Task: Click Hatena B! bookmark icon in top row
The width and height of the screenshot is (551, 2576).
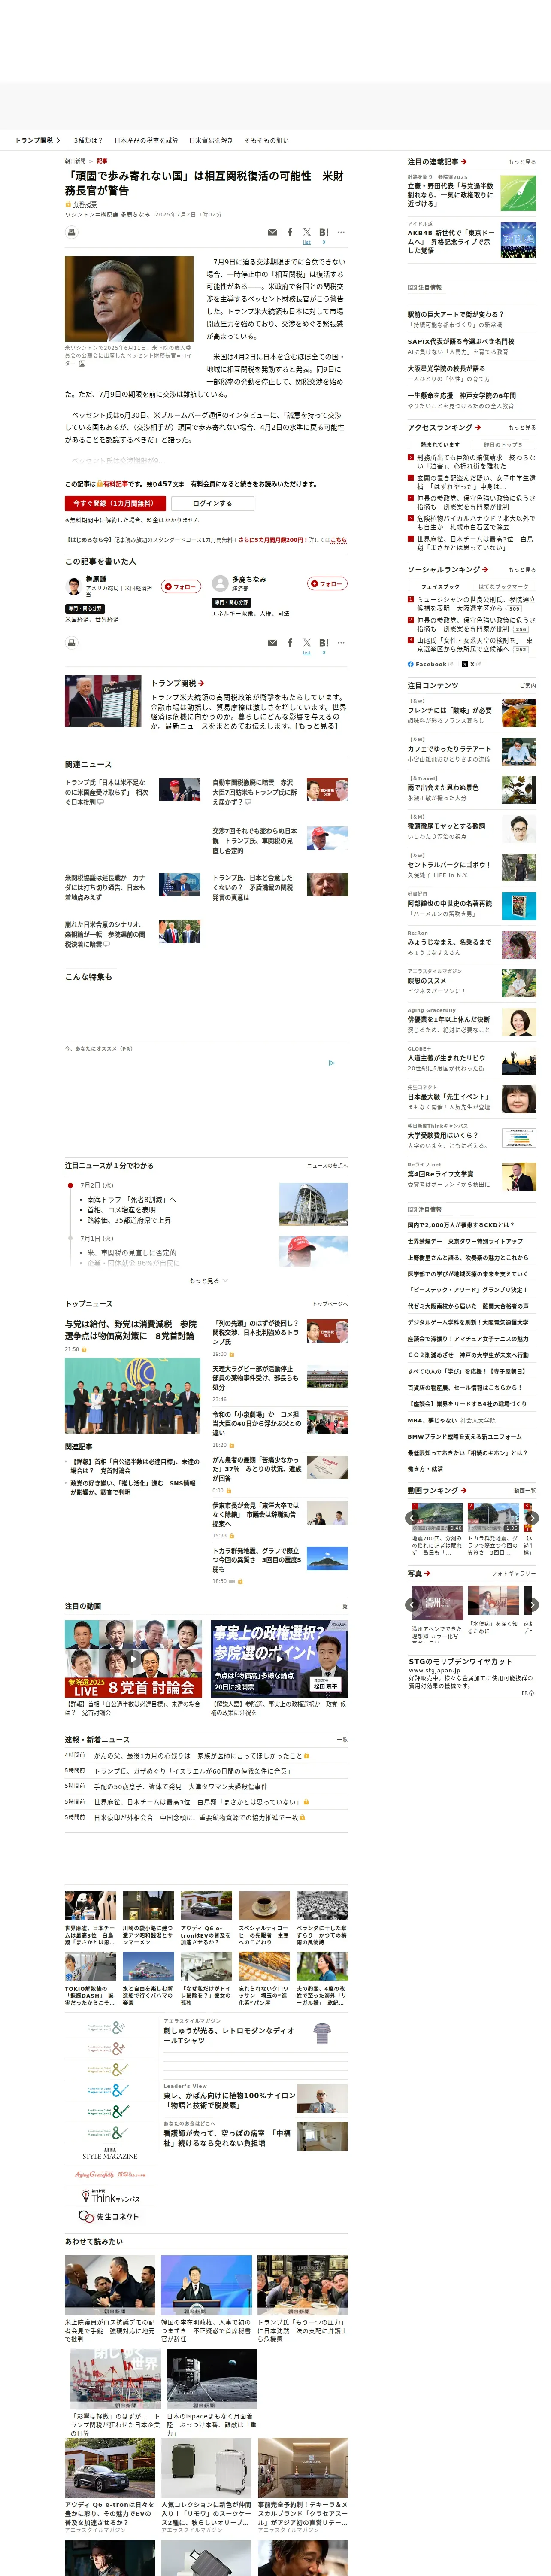Action: click(324, 232)
